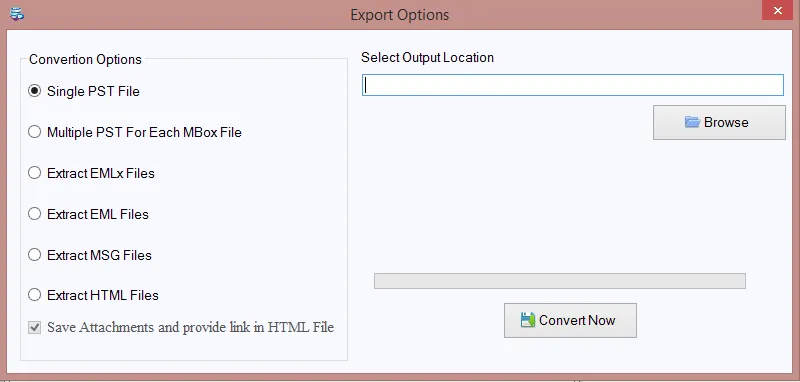800x382 pixels.
Task: Click the save disk icon beside Convert Now
Action: click(528, 320)
